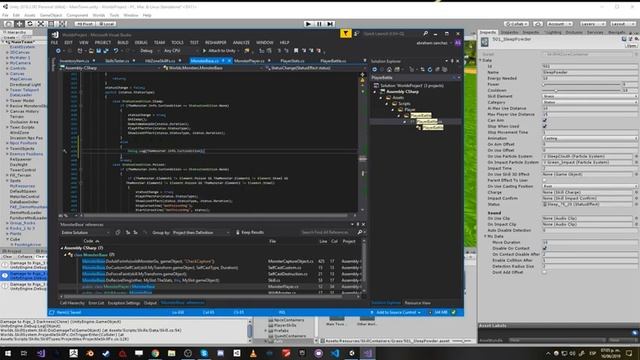This screenshot has height=360, width=640.
Task: Toggle the Parent Effect To User checkbox
Action: point(544,180)
